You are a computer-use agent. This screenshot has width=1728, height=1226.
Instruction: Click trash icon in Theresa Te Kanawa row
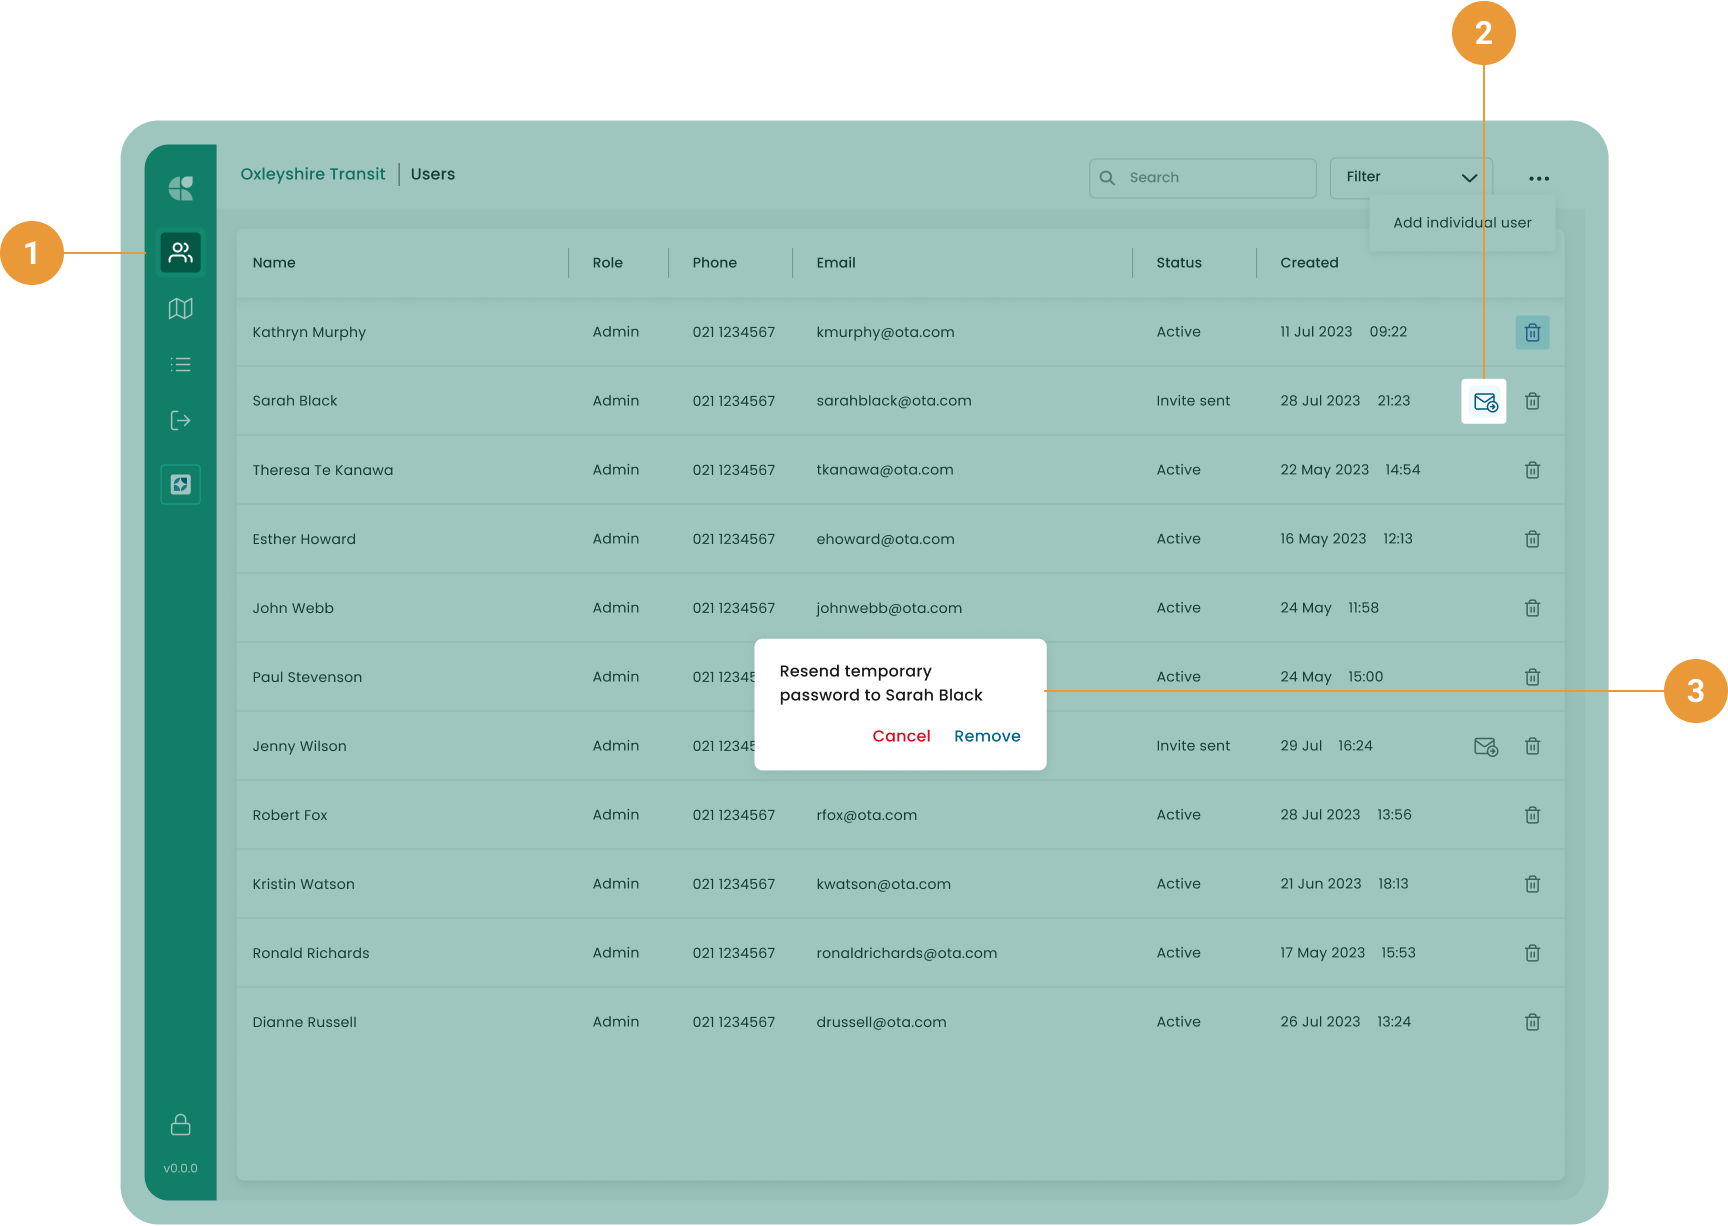pos(1532,470)
